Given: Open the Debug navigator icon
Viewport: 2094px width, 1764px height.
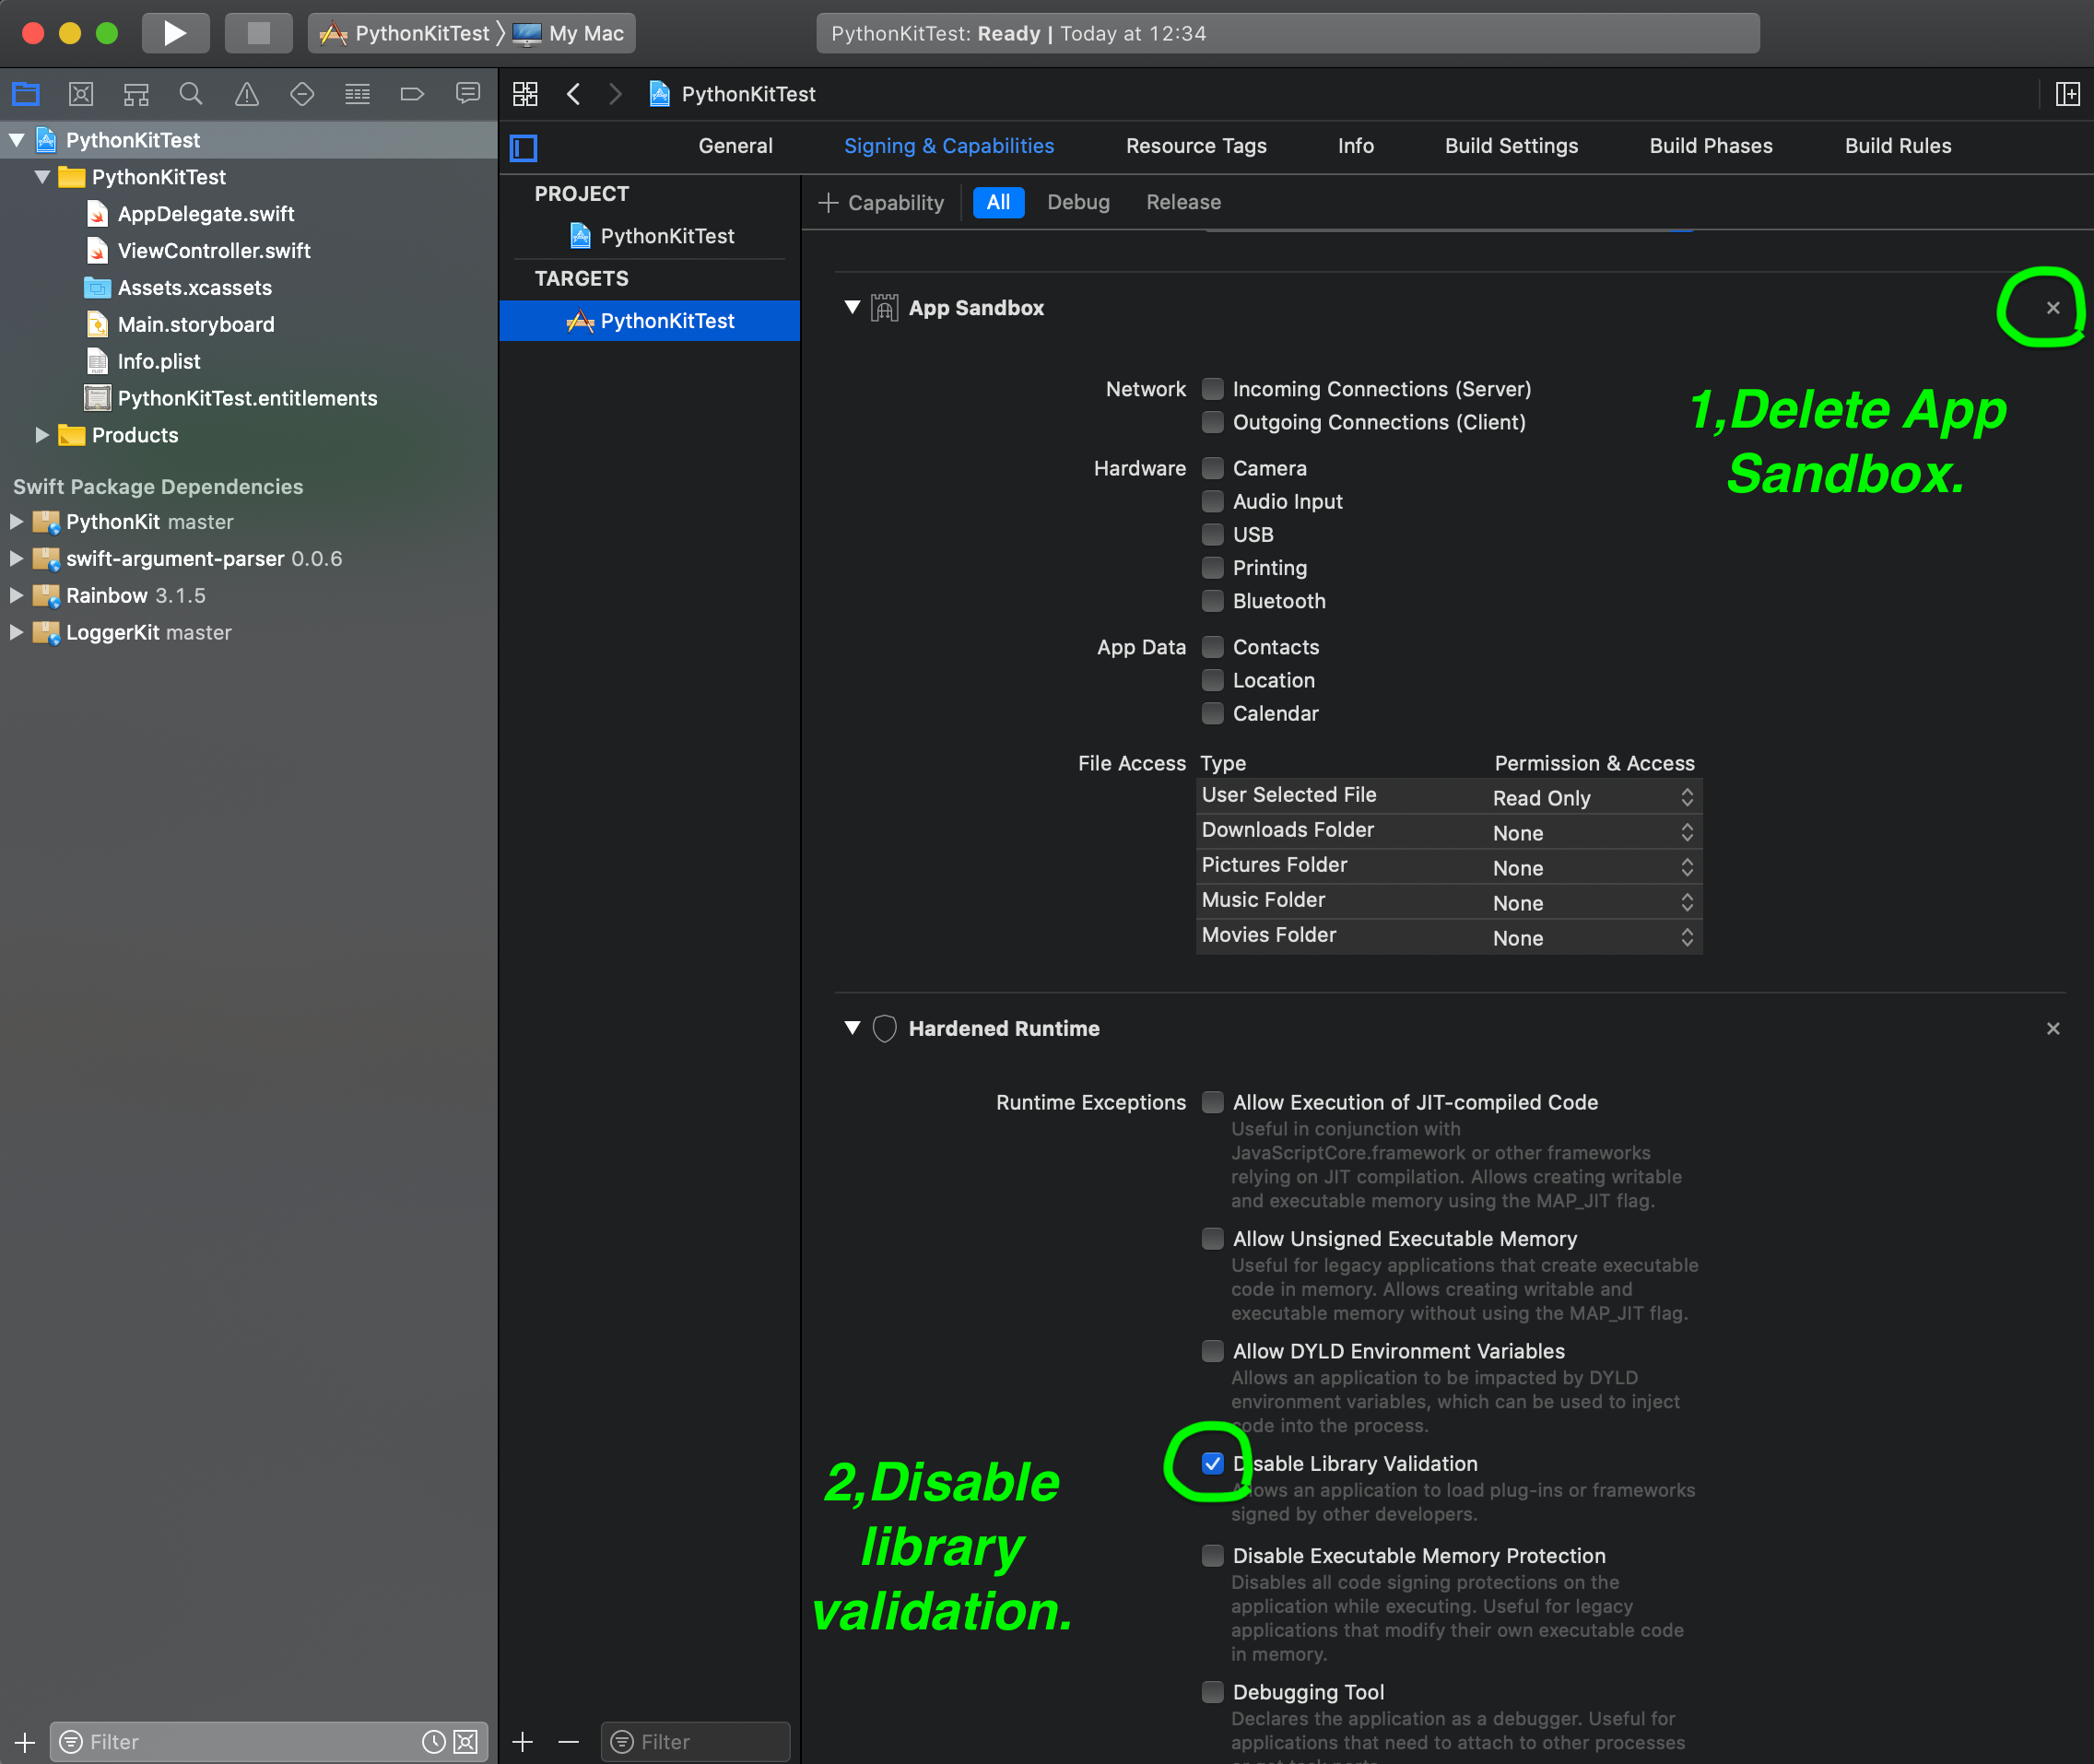Looking at the screenshot, I should 357,94.
